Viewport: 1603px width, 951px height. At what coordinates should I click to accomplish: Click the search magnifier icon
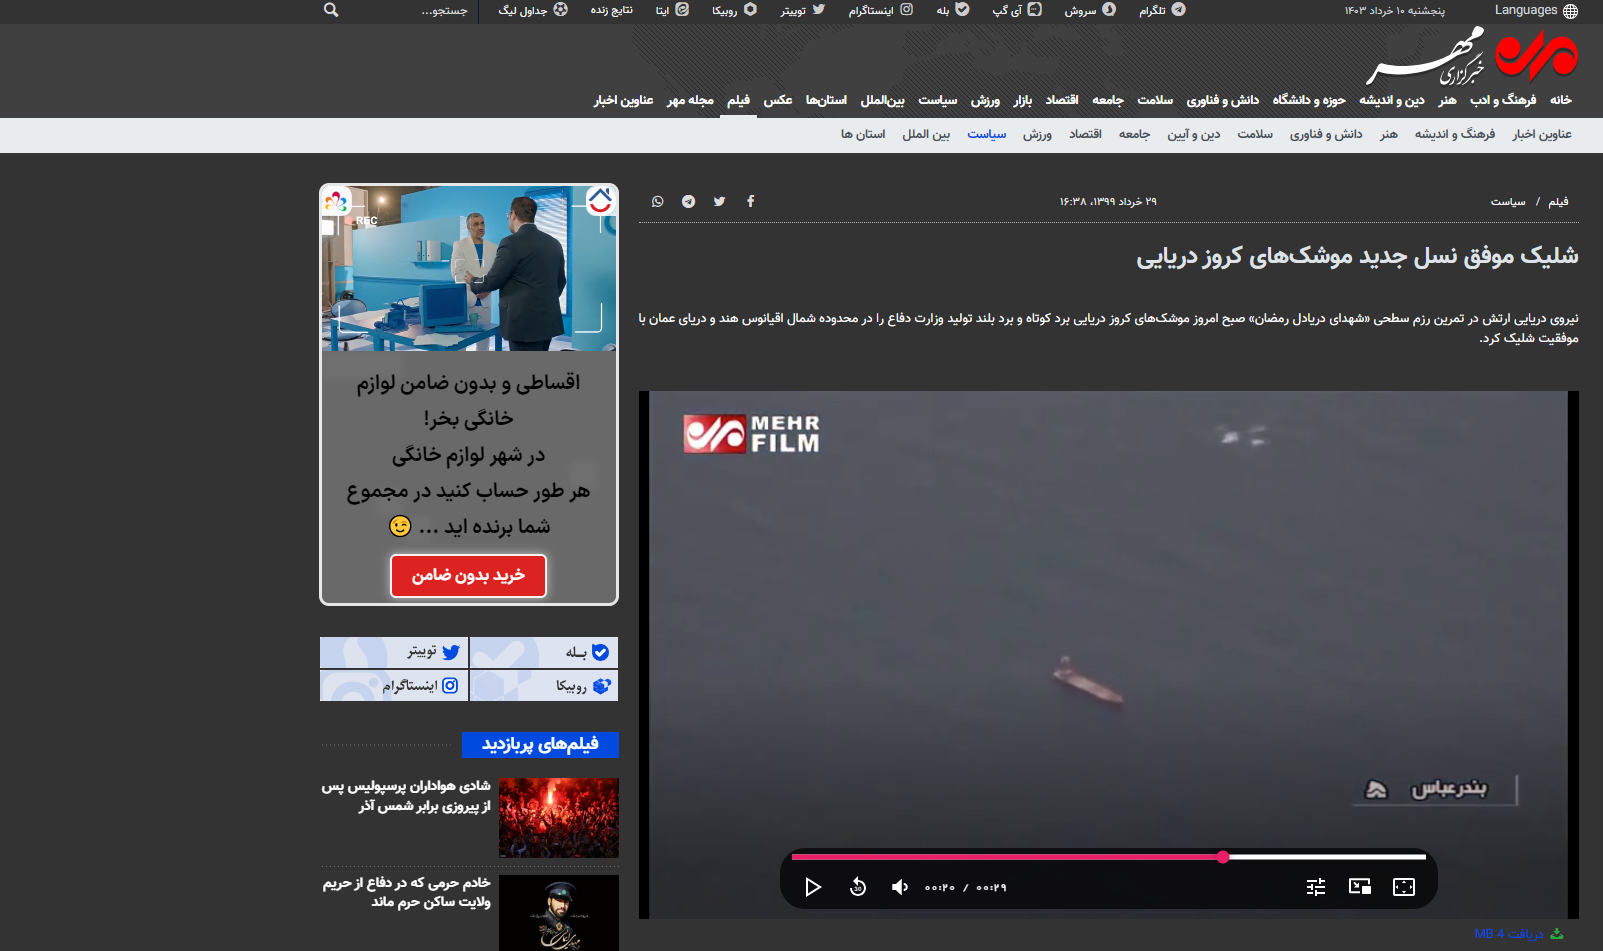click(331, 10)
